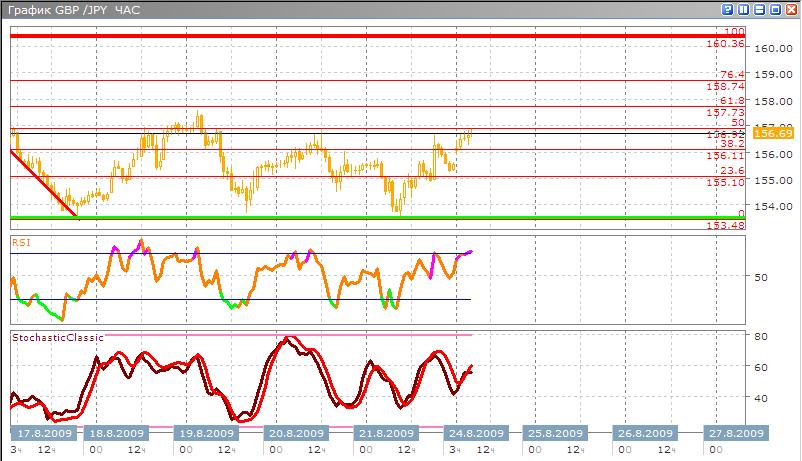Click the 27.8.2009 date marker
The image size is (802, 461).
tap(735, 433)
